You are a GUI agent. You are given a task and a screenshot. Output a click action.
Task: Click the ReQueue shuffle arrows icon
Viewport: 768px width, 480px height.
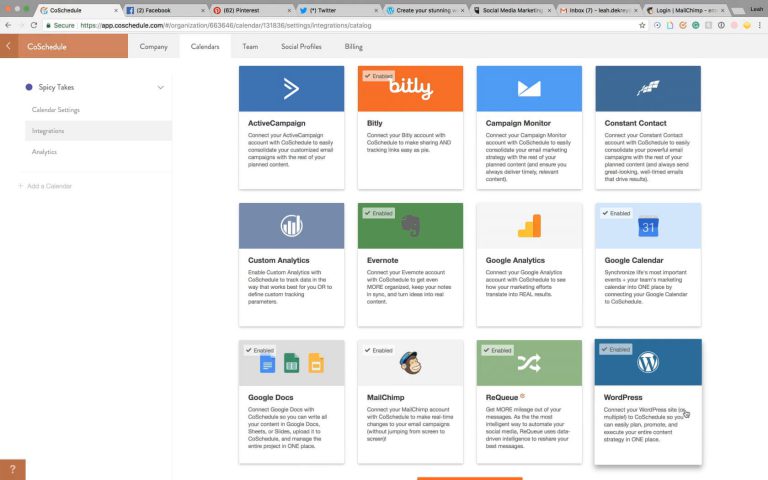tap(529, 363)
